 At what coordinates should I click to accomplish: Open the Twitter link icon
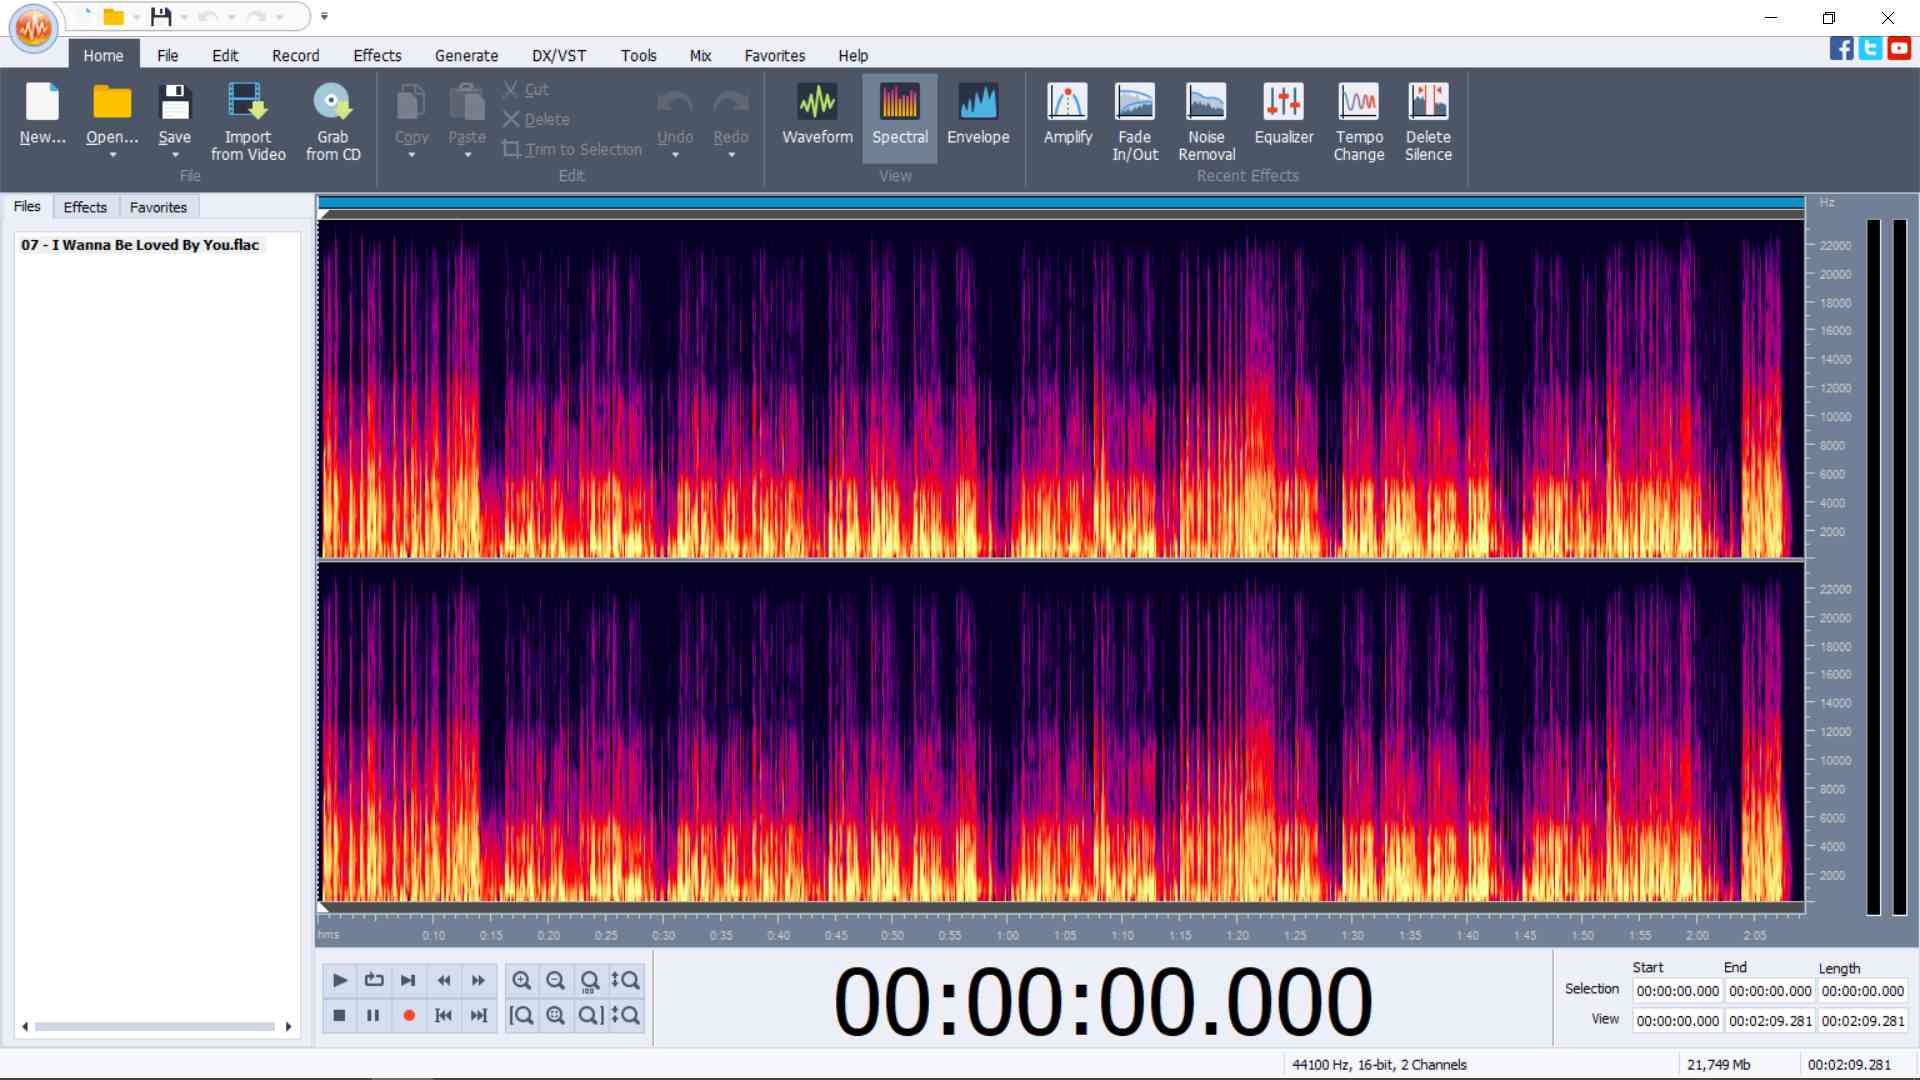[x=1870, y=48]
